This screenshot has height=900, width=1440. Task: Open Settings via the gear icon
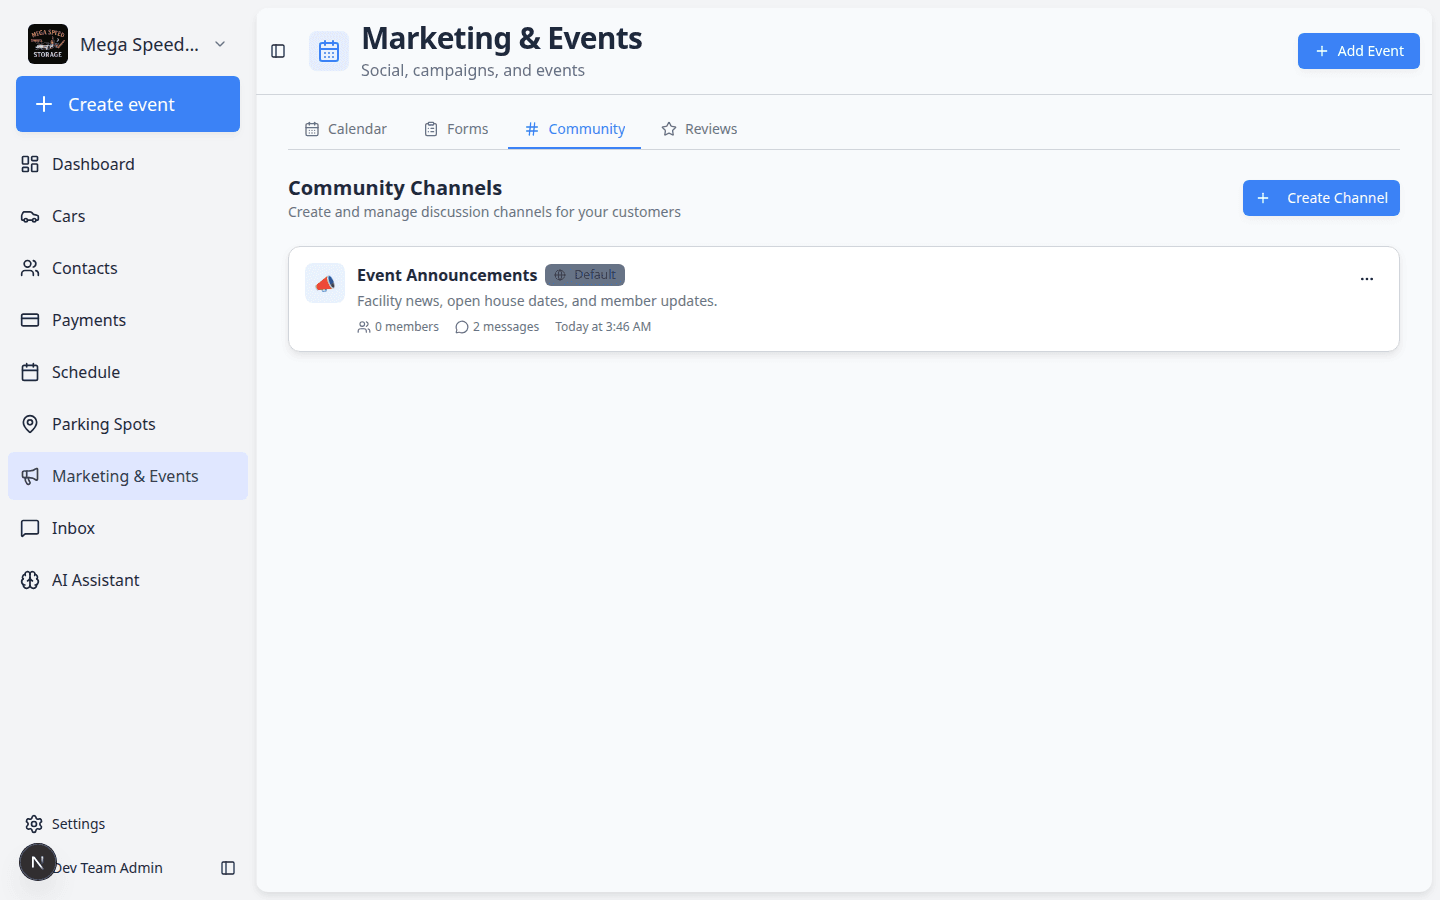[x=34, y=824]
